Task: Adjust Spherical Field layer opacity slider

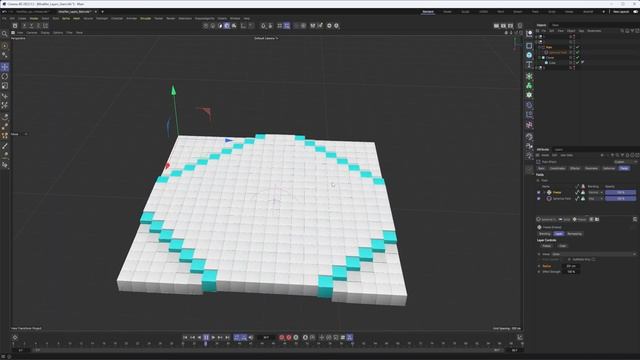Action: click(620, 198)
